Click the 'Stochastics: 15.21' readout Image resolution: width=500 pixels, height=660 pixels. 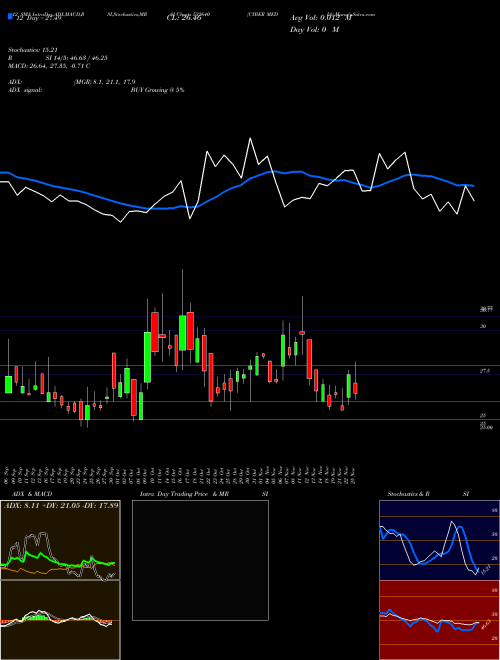tap(32, 50)
